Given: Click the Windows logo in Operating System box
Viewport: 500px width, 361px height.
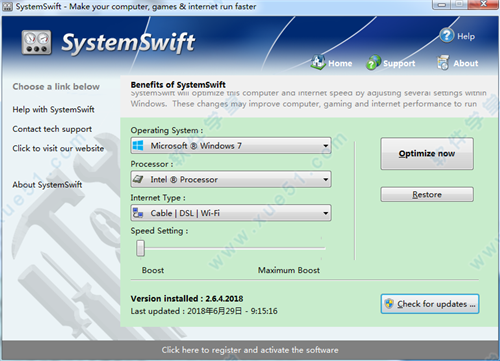Looking at the screenshot, I should 138,146.
